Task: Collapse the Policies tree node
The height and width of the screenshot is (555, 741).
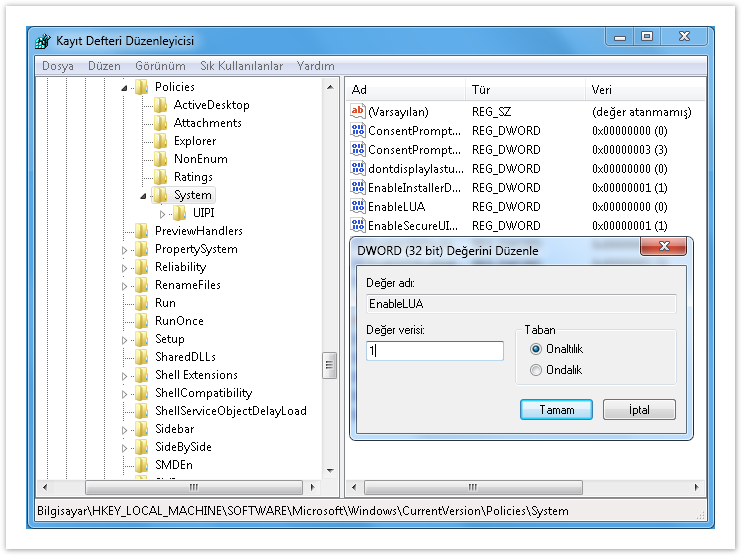Action: click(126, 88)
